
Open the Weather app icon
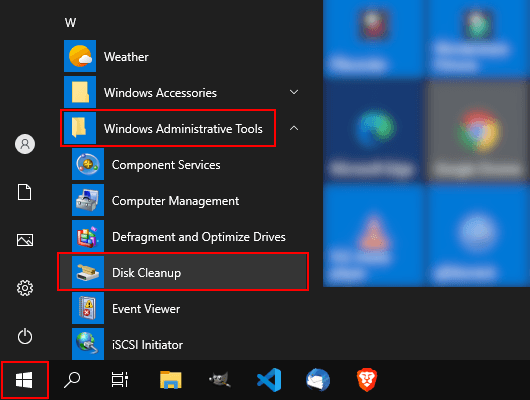[80, 56]
